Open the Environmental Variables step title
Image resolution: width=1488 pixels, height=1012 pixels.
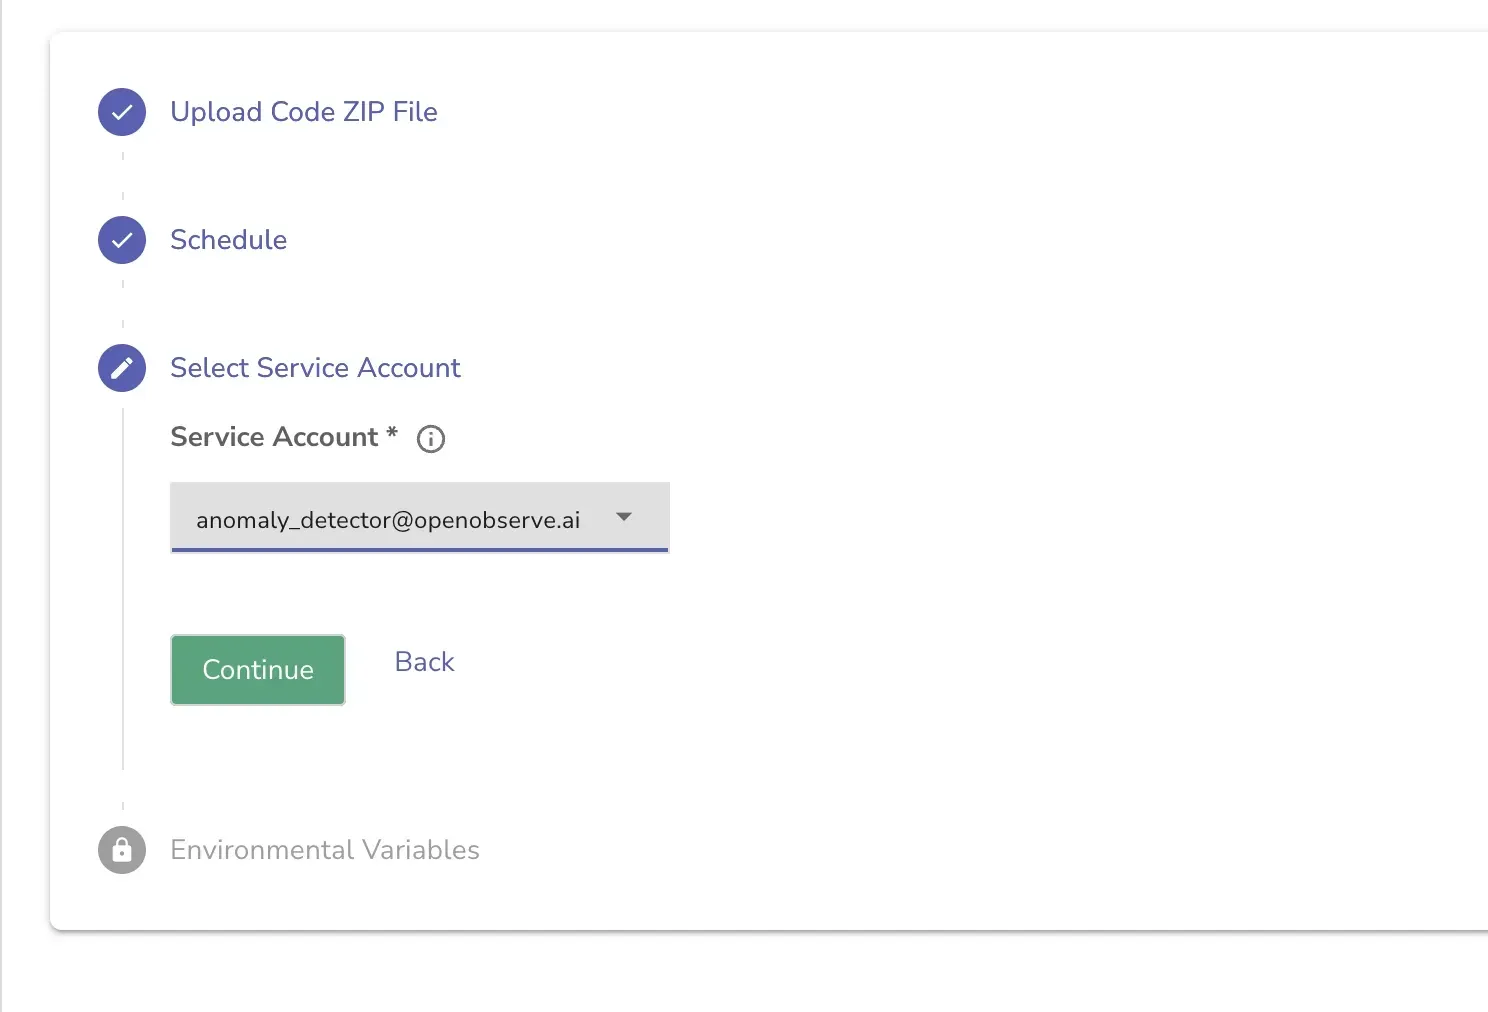point(325,850)
